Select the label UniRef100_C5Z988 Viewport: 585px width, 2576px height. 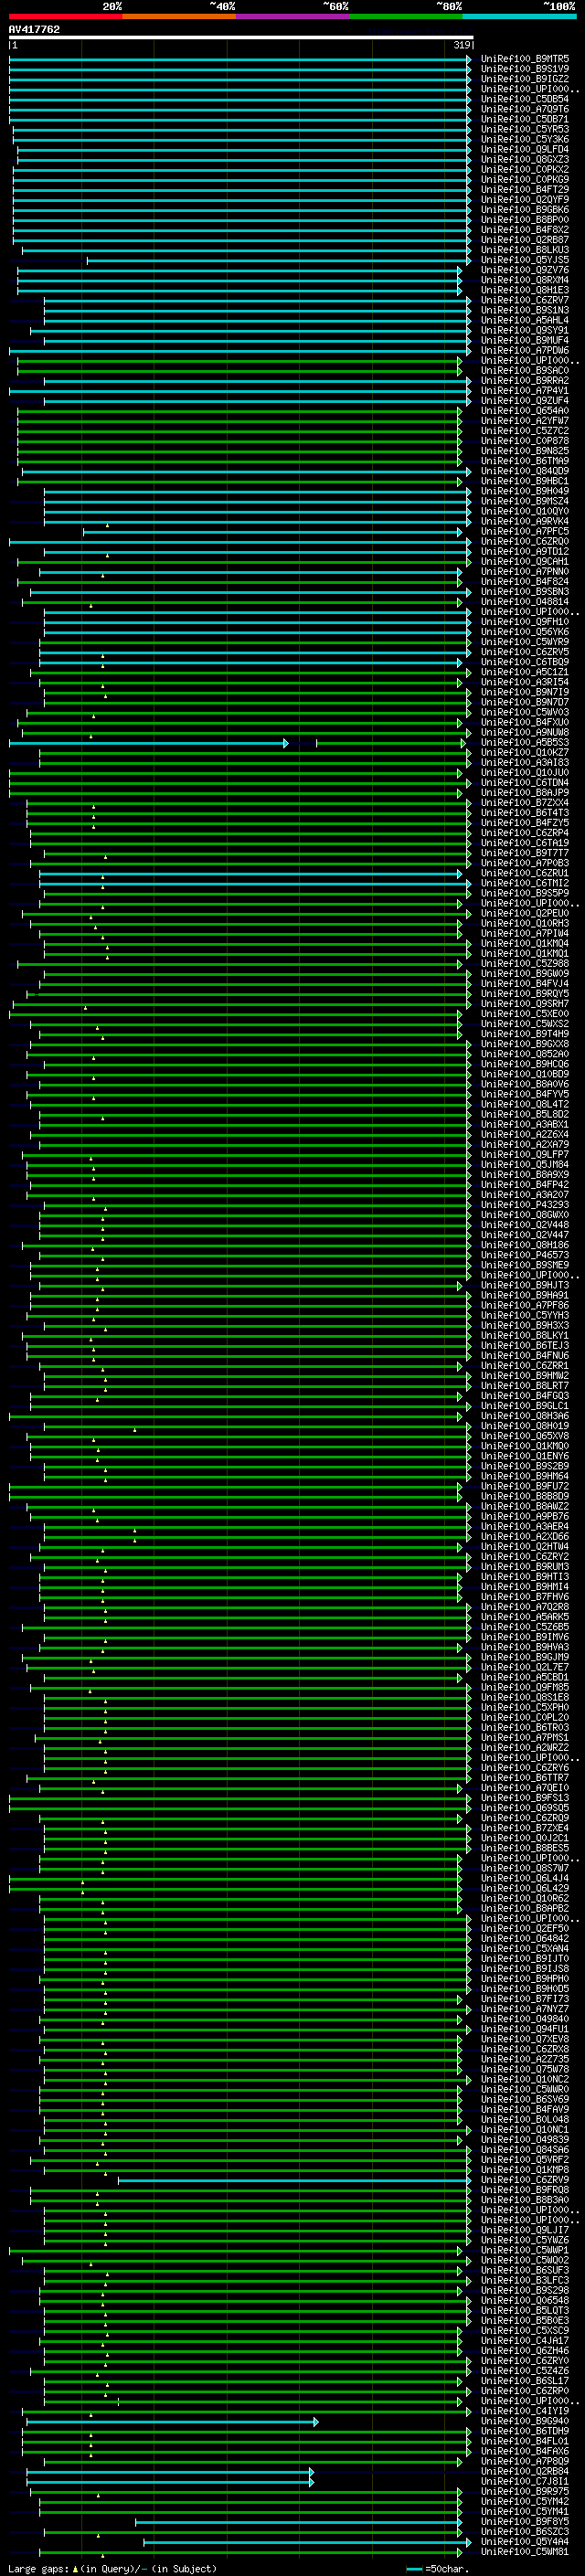(525, 963)
